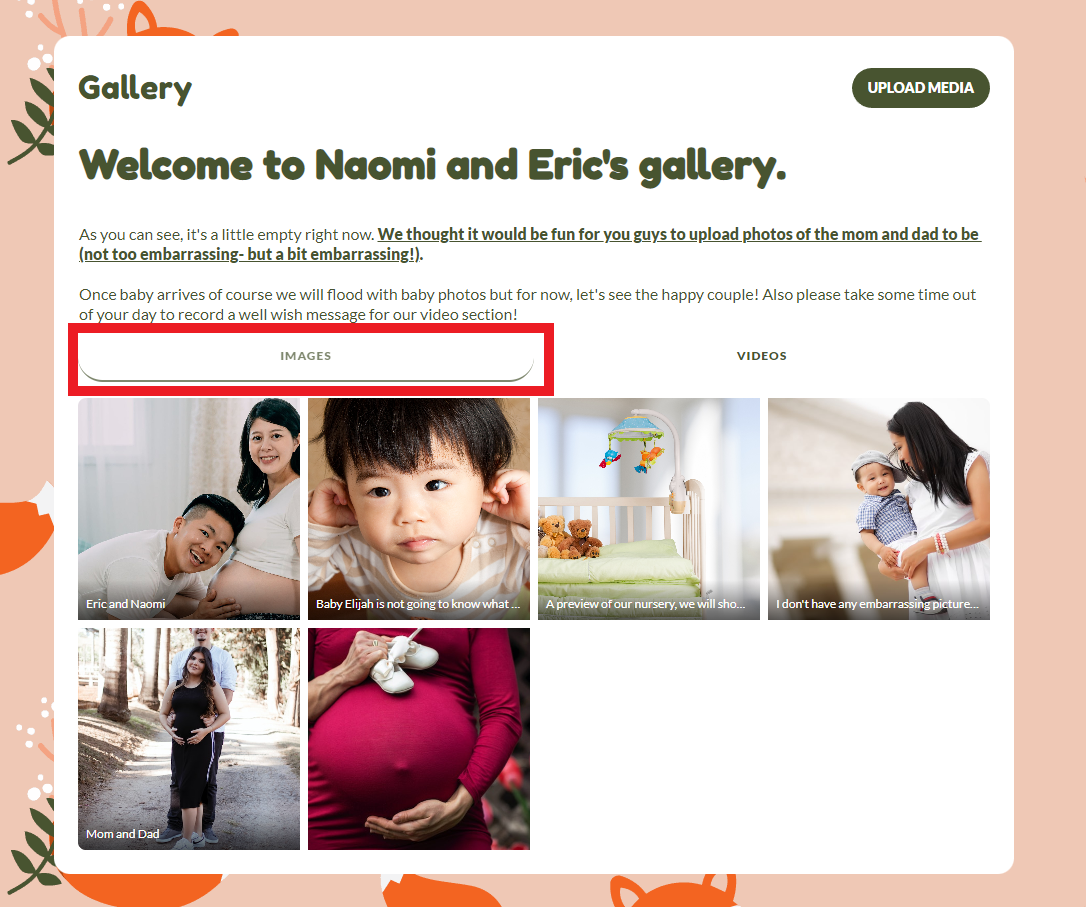The image size is (1086, 907).
Task: Open the nursery crib preview photo
Action: [x=649, y=509]
